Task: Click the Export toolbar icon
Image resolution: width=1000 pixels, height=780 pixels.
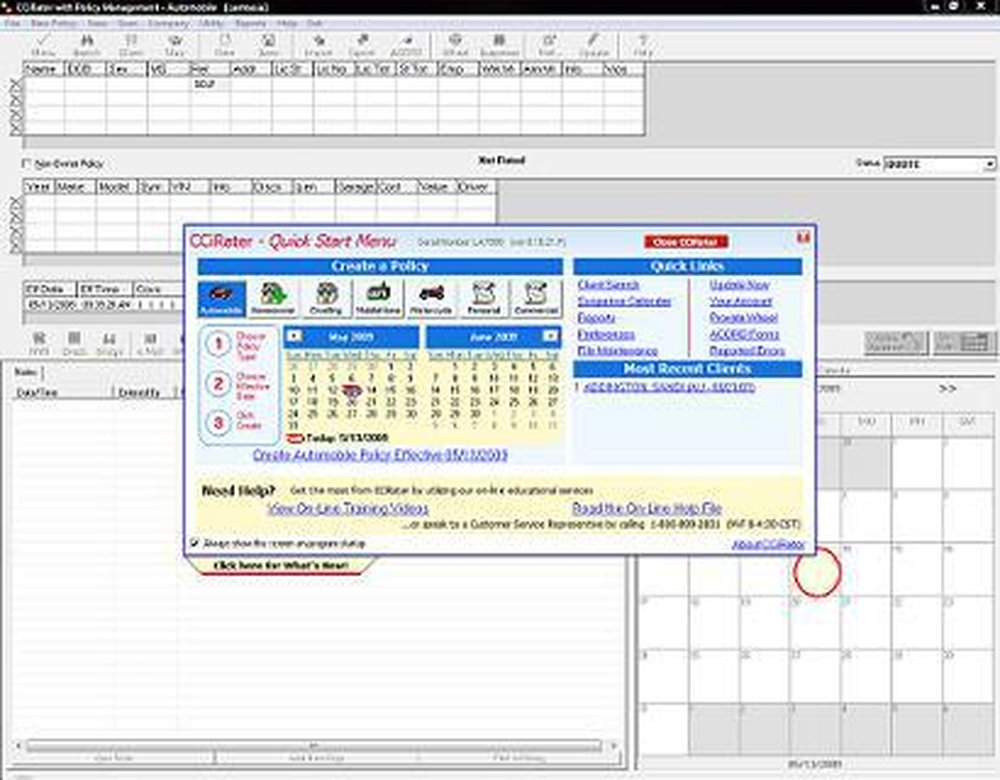Action: click(362, 45)
